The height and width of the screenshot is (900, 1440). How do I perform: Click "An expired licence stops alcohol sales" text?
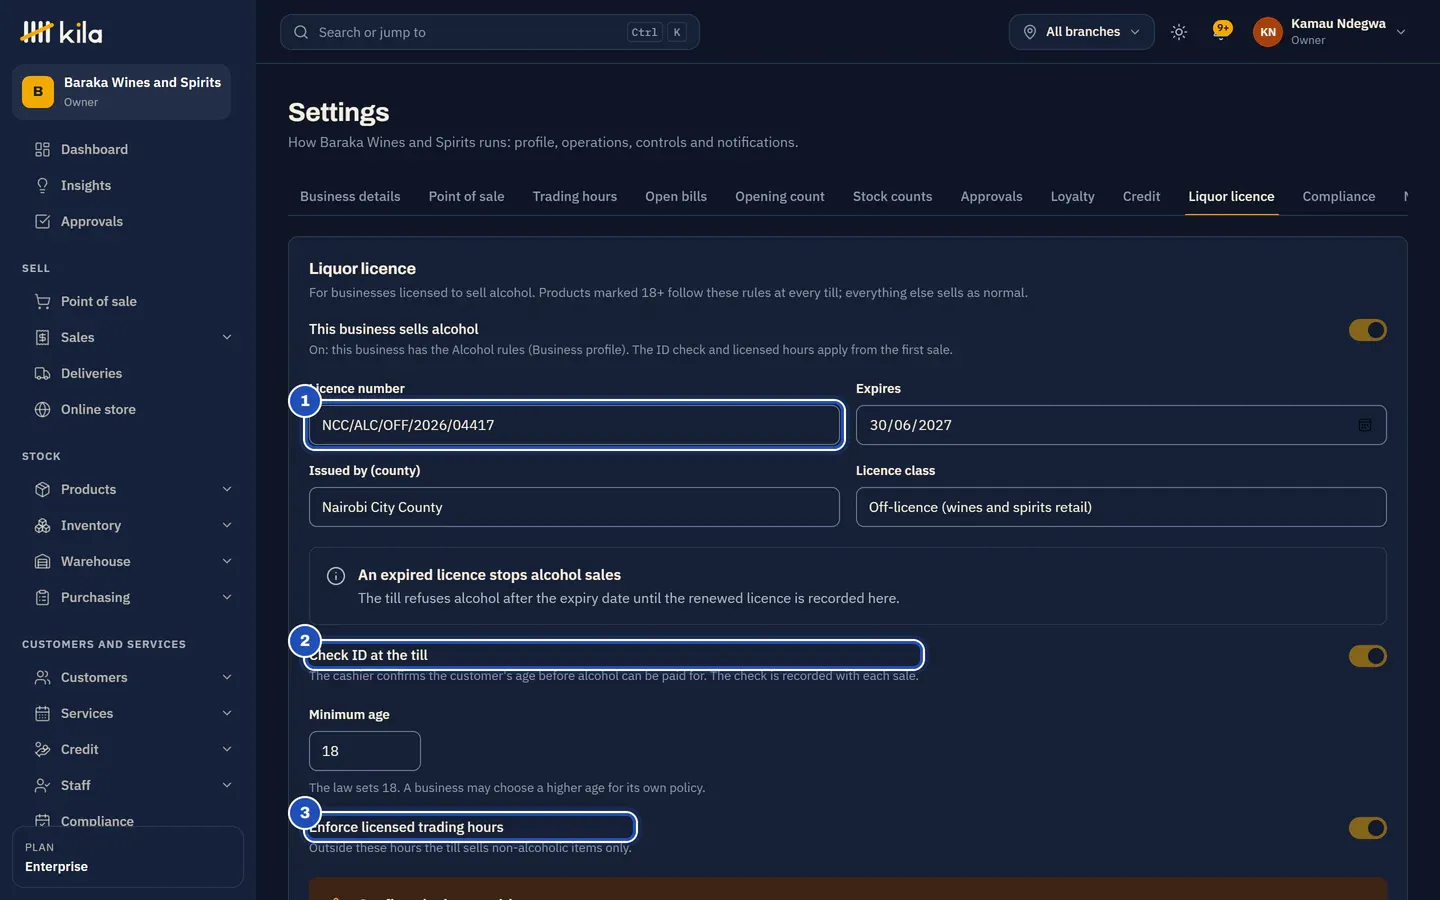pos(489,575)
